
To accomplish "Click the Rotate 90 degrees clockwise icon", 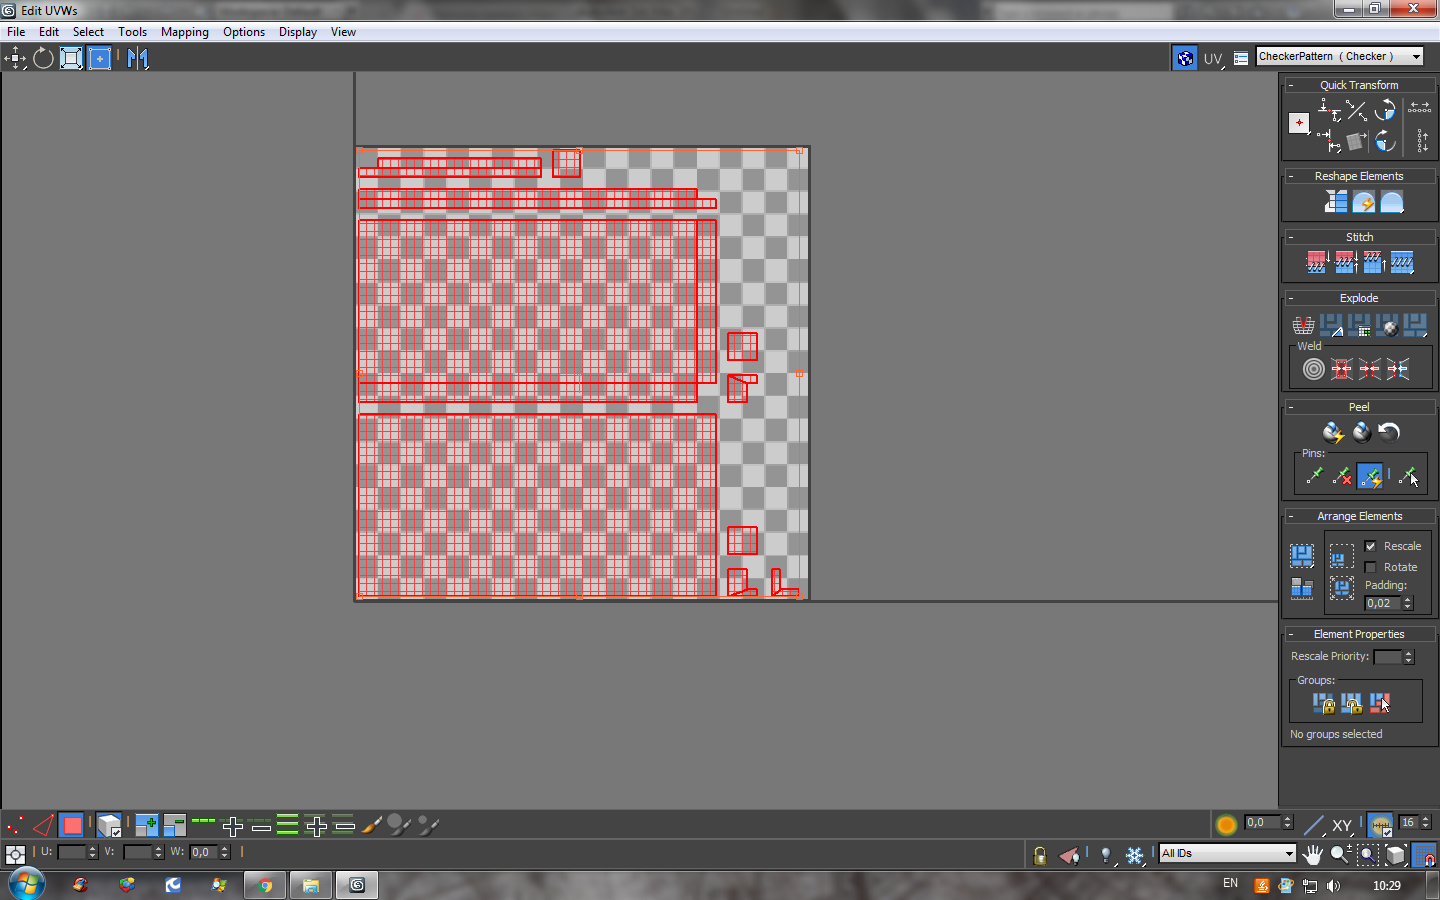I will point(1385,141).
